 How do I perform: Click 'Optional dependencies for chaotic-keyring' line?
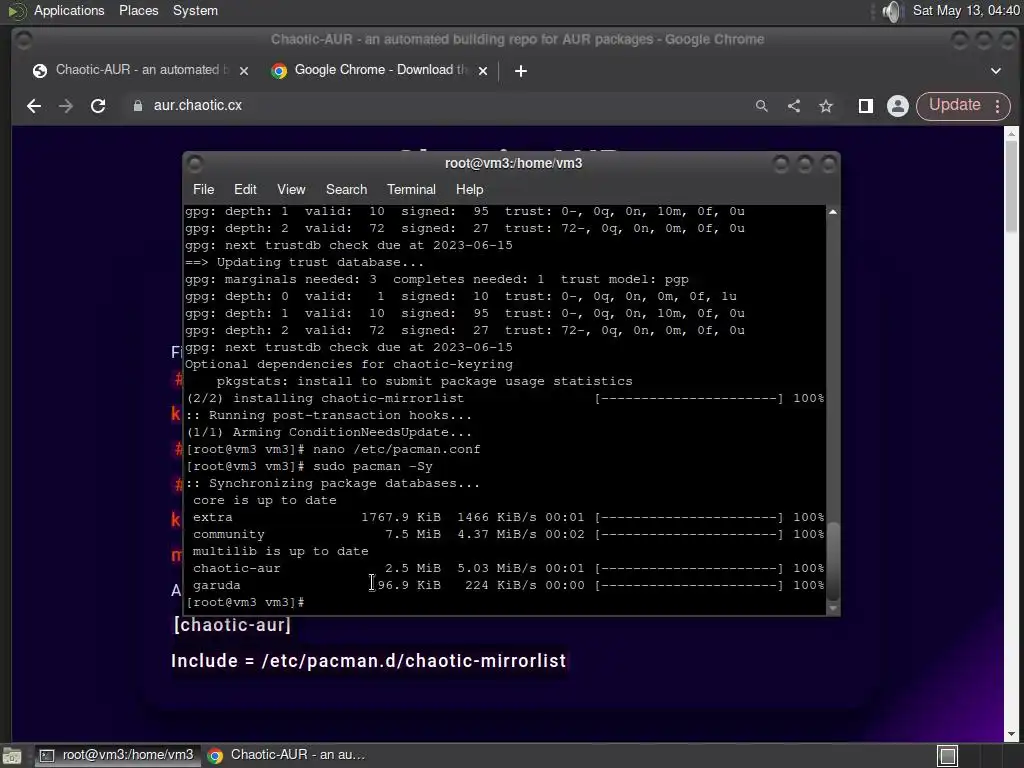point(349,364)
